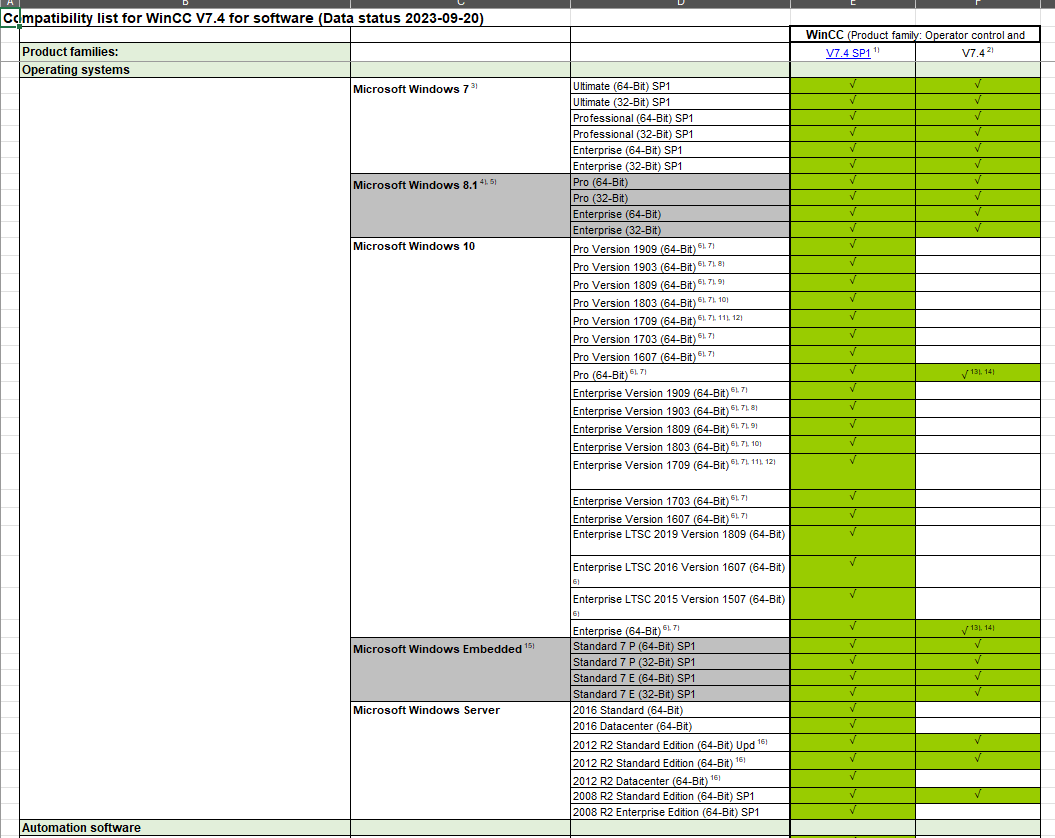
Task: Select 'Enterprise LTSC 2015 Version 1507' cell
Action: (680, 604)
